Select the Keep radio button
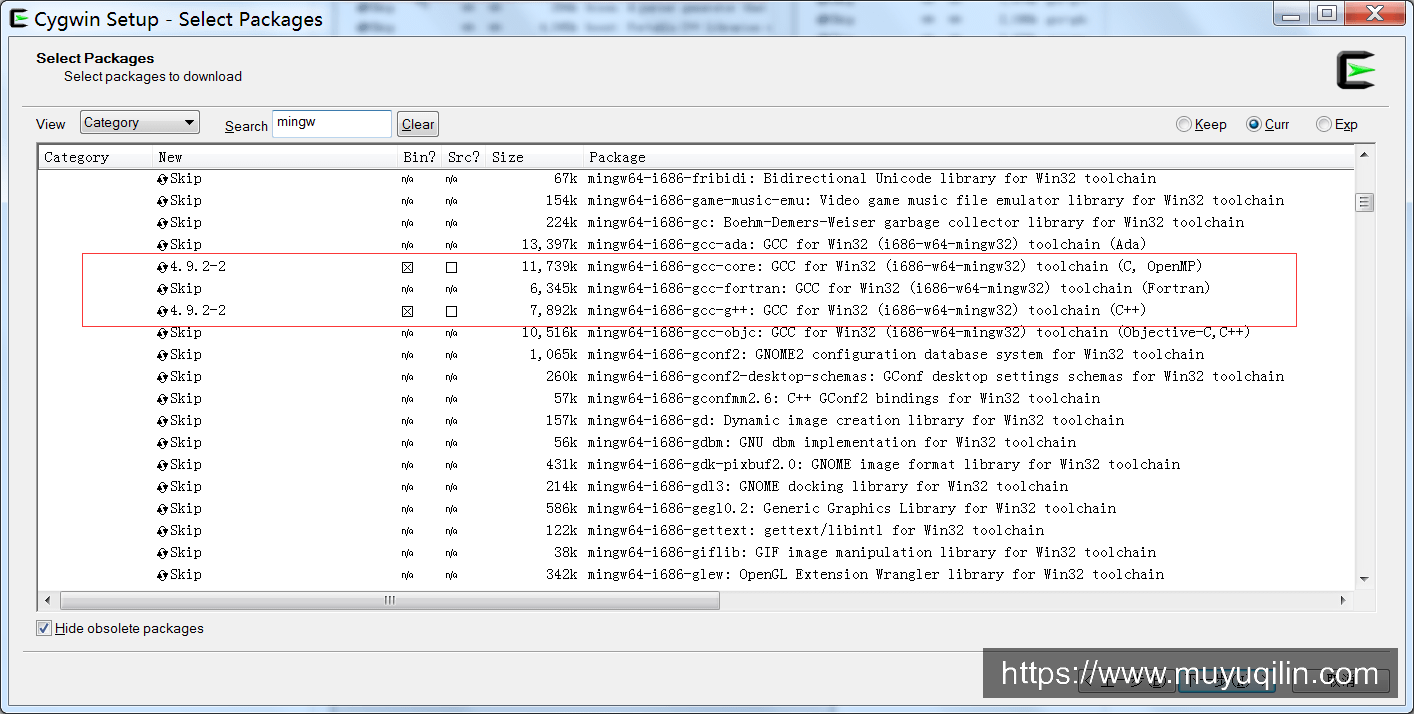1414x714 pixels. click(x=1184, y=125)
